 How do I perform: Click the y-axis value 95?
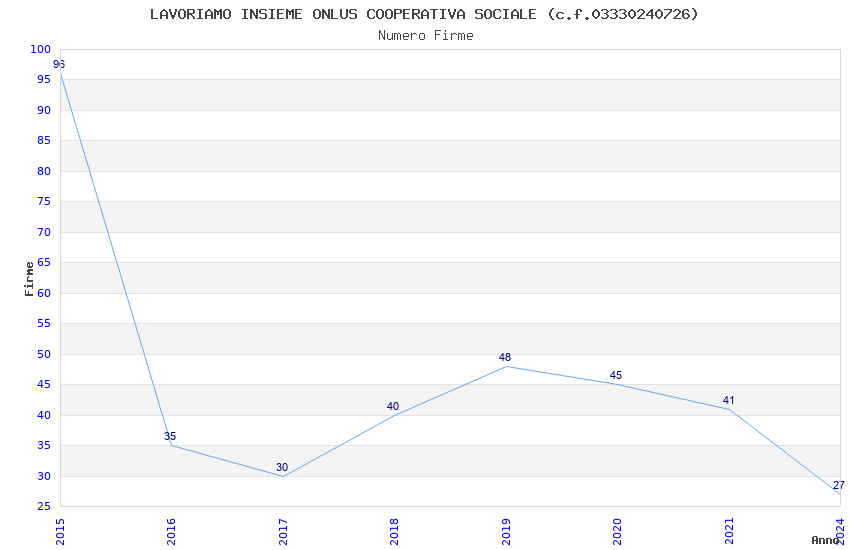coord(44,80)
